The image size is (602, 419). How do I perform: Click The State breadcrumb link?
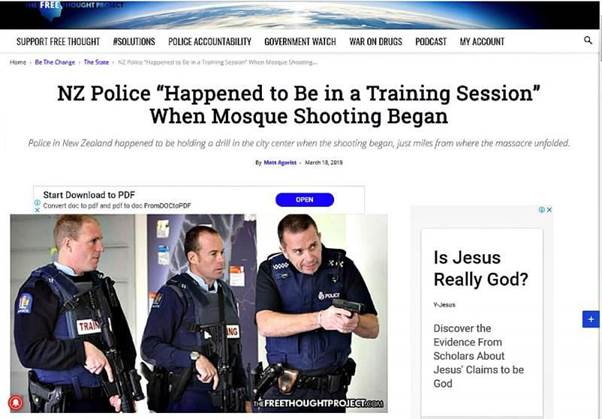point(96,62)
